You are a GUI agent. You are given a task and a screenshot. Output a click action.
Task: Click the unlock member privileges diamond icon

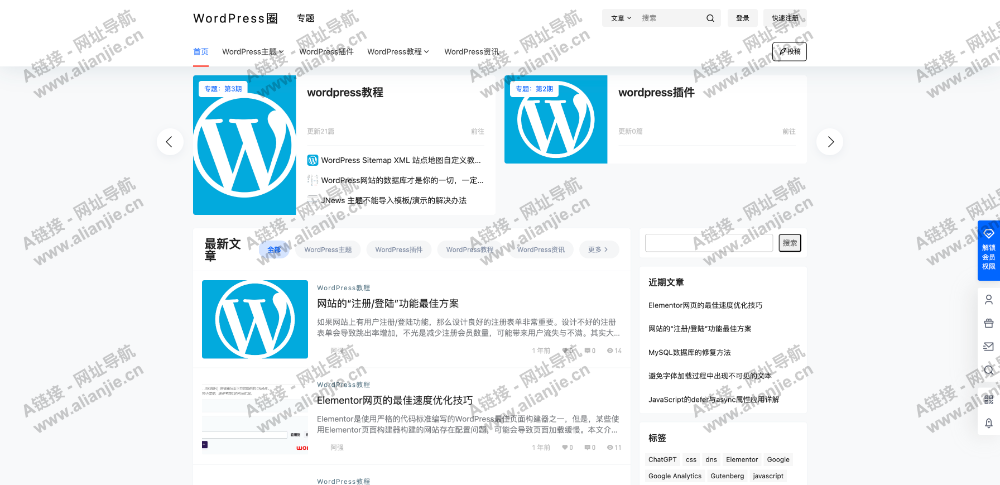pyautogui.click(x=989, y=234)
